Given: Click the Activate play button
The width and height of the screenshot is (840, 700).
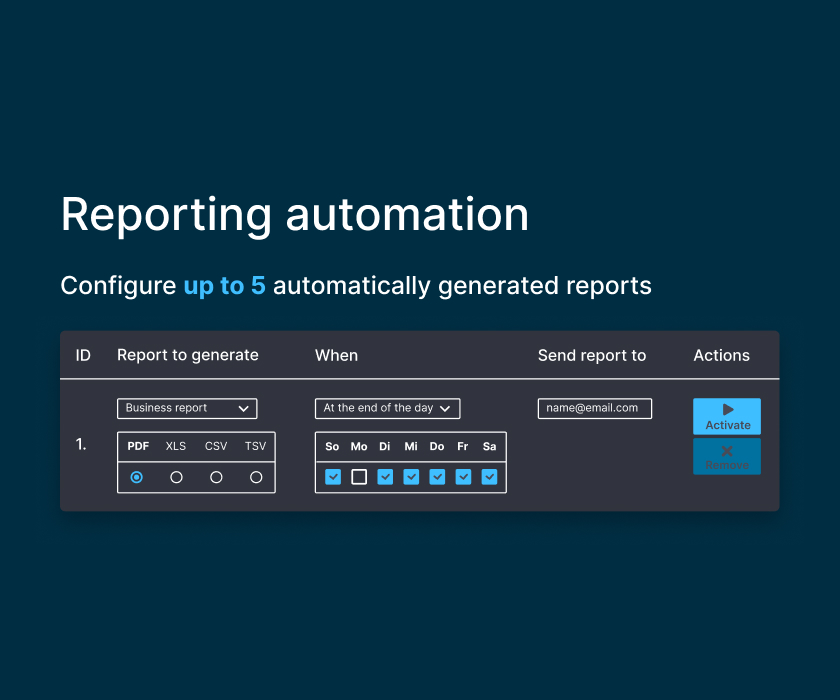Looking at the screenshot, I should point(727,416).
